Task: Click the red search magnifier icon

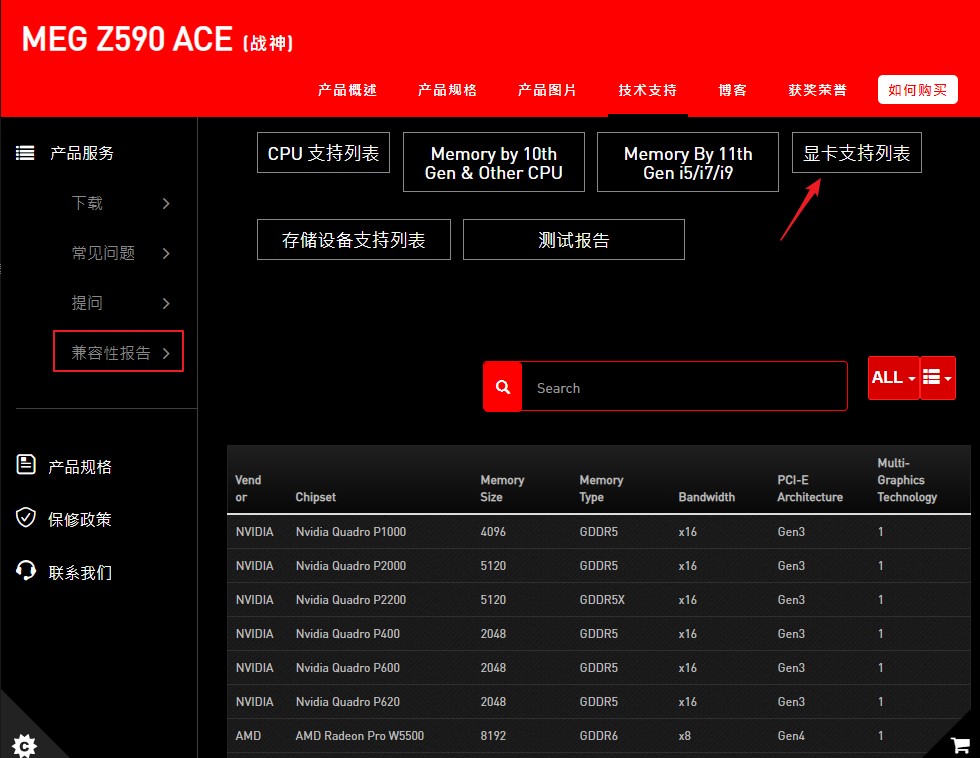Action: click(x=502, y=387)
